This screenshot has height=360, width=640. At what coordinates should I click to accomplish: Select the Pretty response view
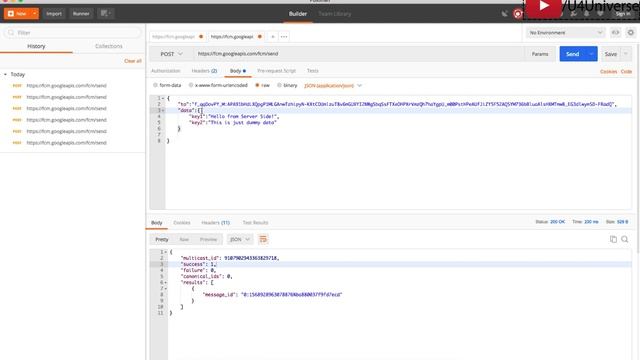pos(162,239)
